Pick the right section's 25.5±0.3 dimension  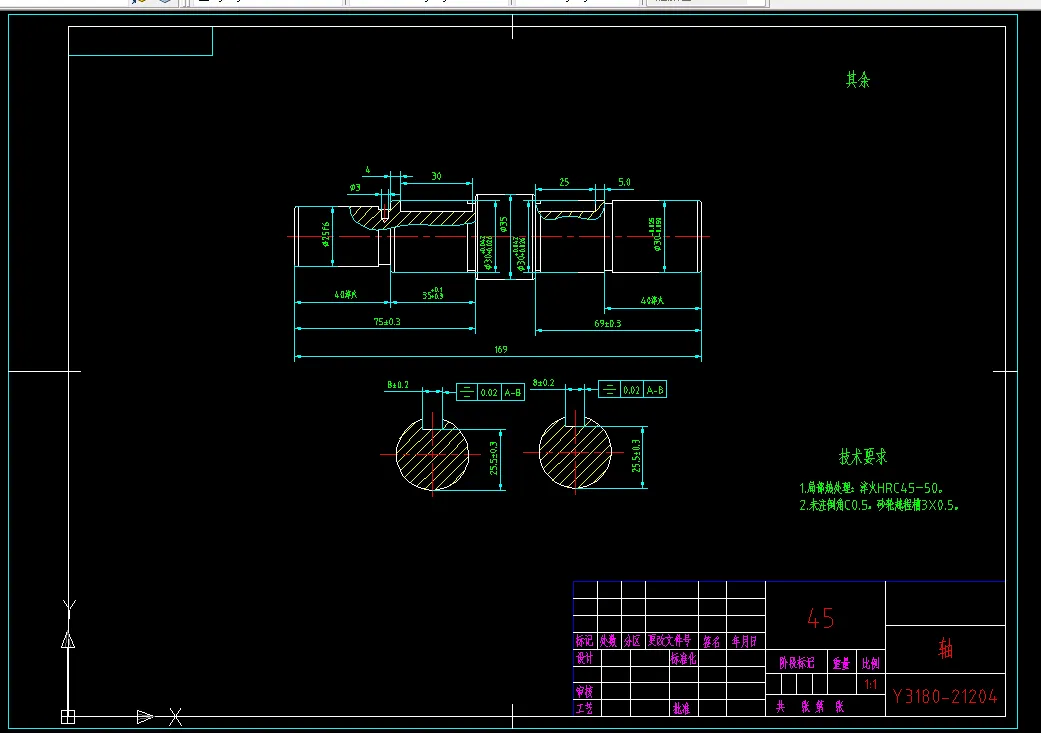(636, 455)
